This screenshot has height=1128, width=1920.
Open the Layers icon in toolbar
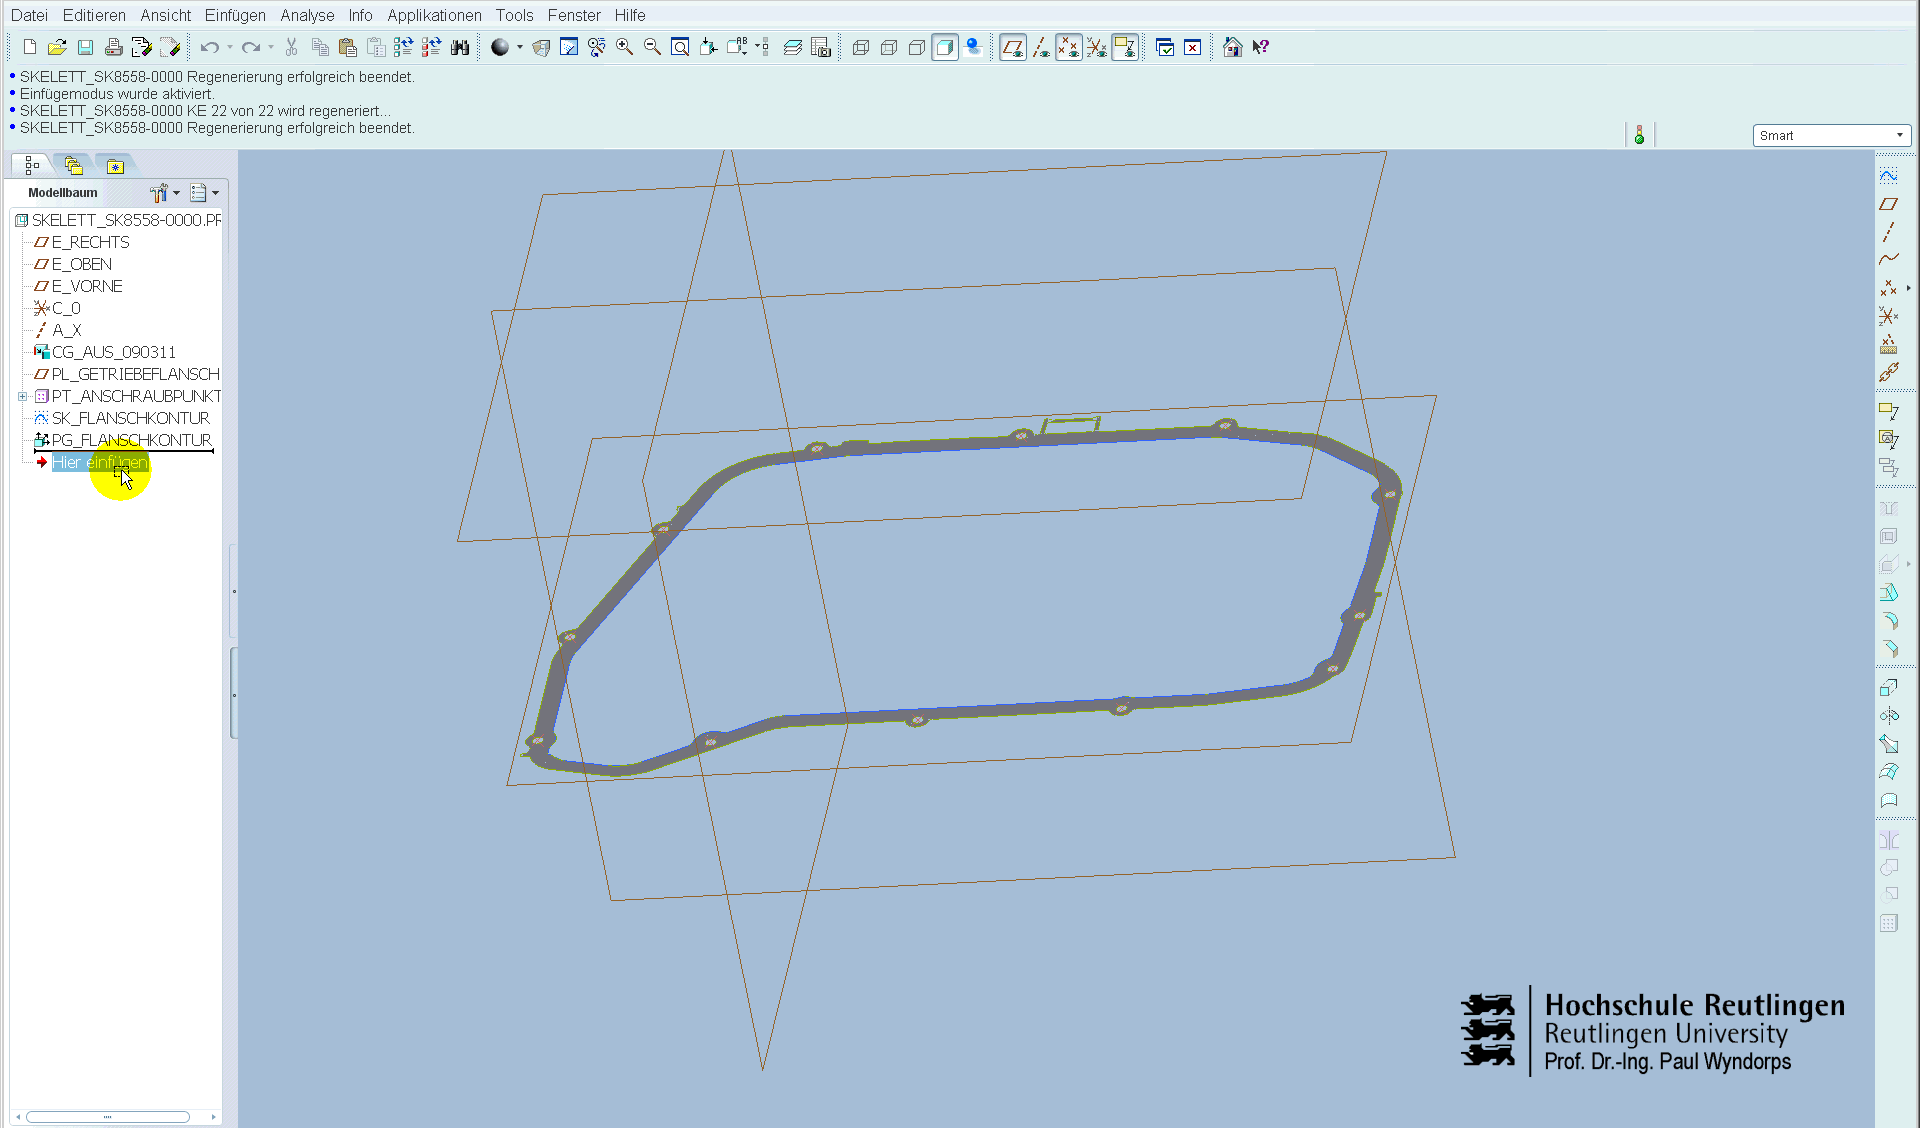[x=793, y=47]
